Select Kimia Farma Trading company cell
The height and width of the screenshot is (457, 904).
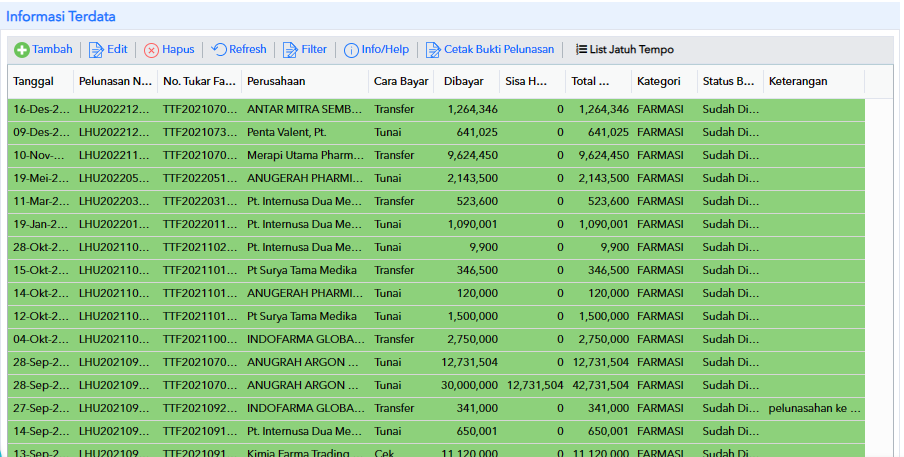[305, 451]
